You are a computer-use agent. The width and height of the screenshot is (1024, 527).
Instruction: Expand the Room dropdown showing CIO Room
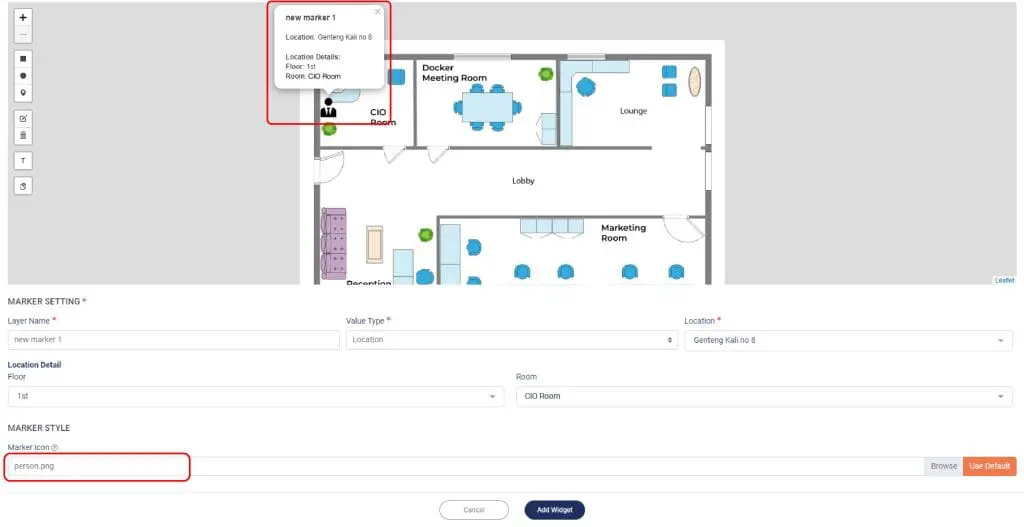coord(763,396)
